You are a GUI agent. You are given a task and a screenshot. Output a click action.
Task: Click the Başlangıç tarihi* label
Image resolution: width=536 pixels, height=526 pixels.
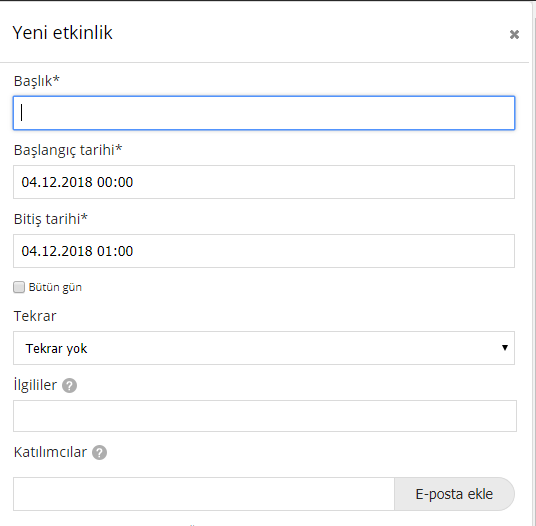[68, 150]
